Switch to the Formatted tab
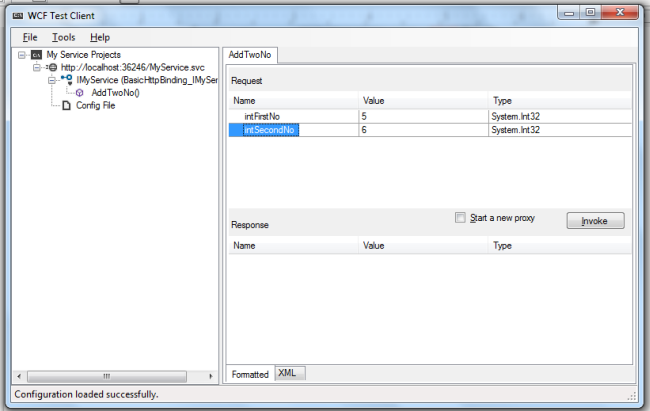The width and height of the screenshot is (650, 411). 250,374
